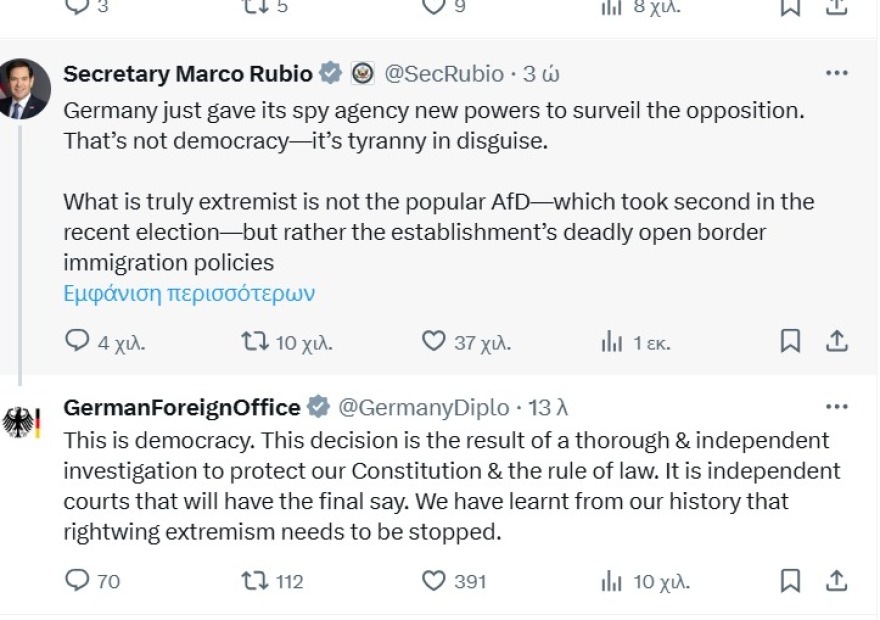
Task: Open Secretary Marco Rubio's profile name
Action: tap(188, 74)
